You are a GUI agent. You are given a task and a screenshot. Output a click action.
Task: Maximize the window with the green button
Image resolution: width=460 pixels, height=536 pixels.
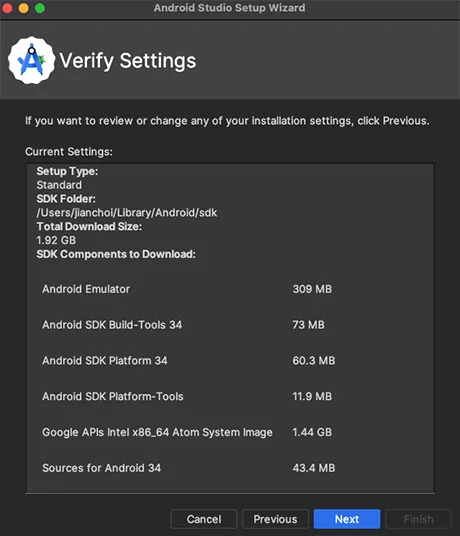pyautogui.click(x=40, y=8)
